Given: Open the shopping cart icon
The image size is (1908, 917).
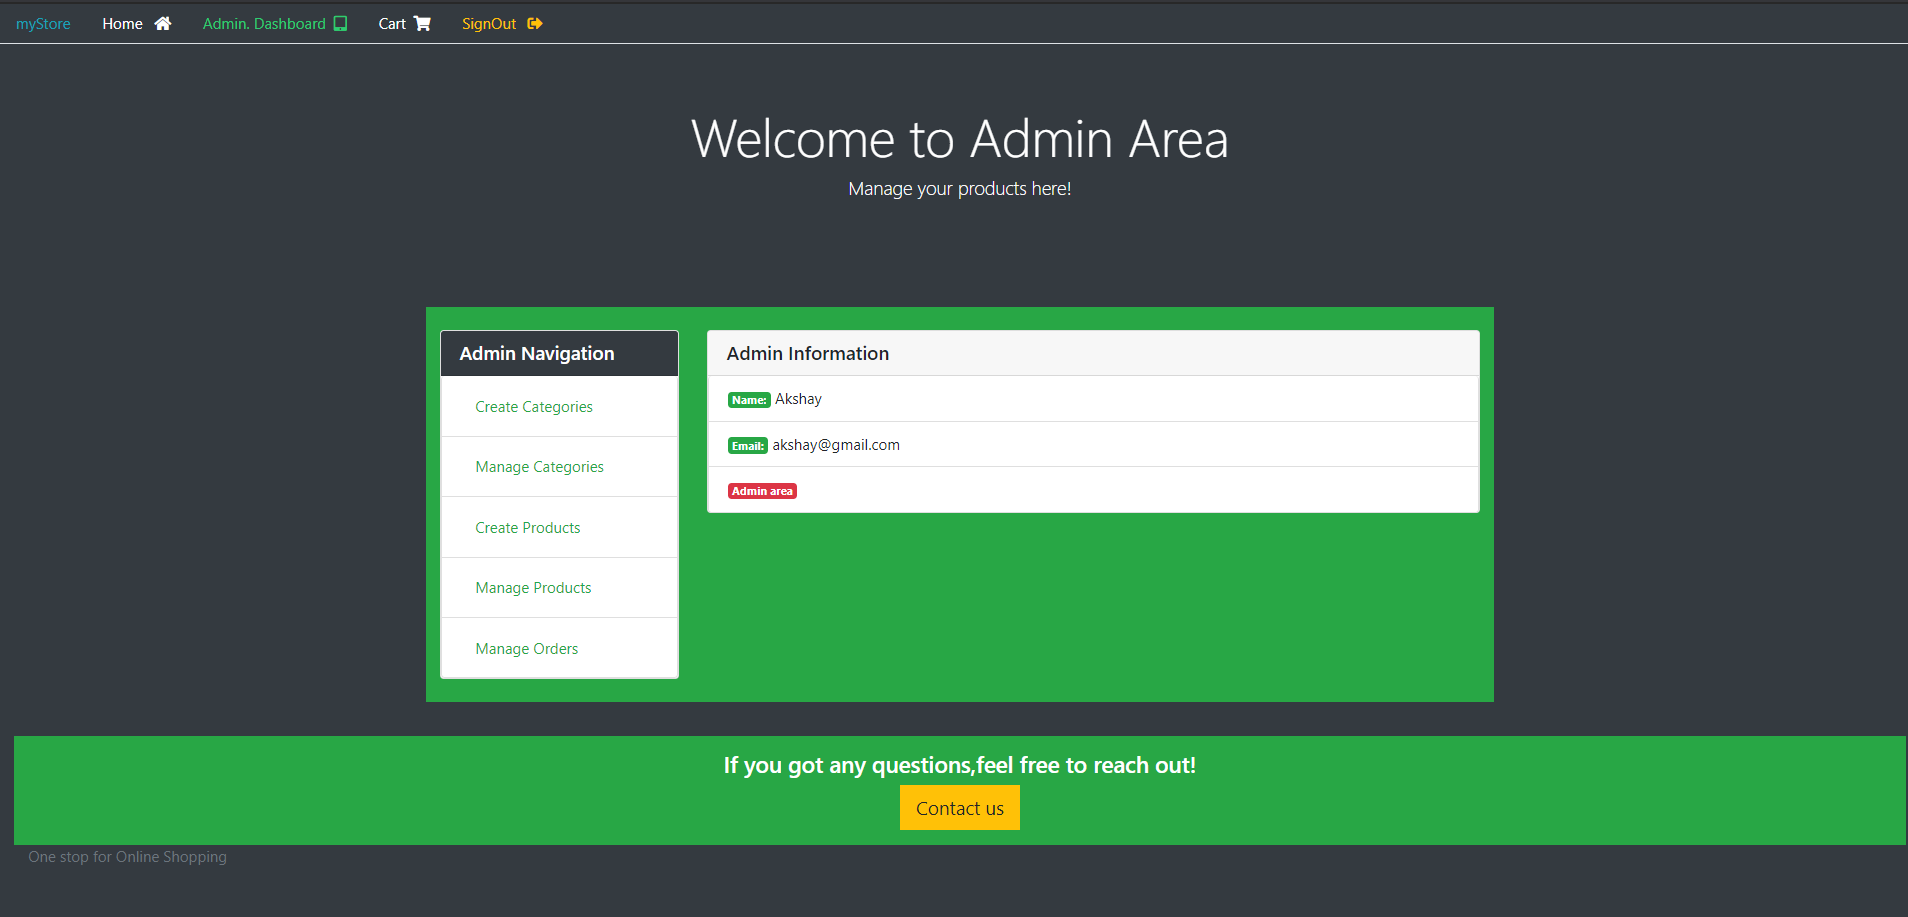Looking at the screenshot, I should click(x=423, y=22).
